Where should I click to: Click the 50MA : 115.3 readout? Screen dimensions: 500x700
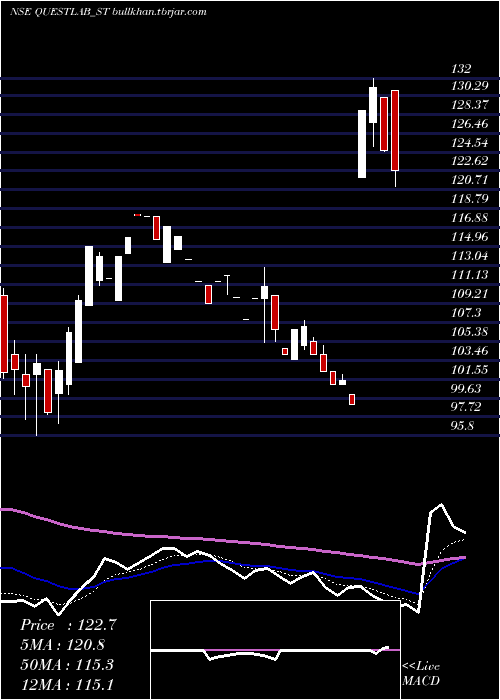pyautogui.click(x=67, y=665)
